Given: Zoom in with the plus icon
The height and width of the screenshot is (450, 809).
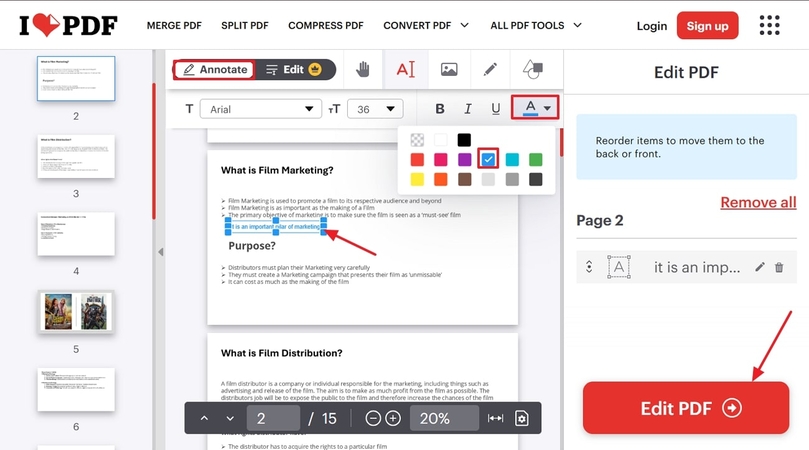Looking at the screenshot, I should [393, 418].
